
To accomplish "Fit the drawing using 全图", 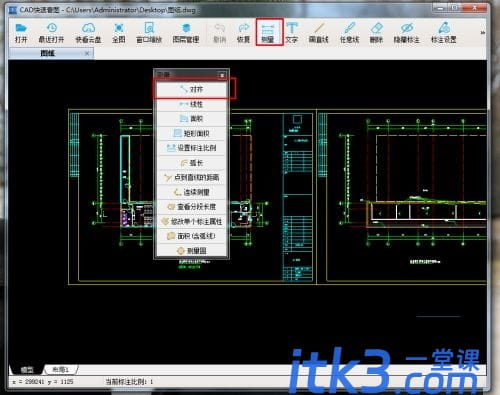I will pyautogui.click(x=119, y=33).
